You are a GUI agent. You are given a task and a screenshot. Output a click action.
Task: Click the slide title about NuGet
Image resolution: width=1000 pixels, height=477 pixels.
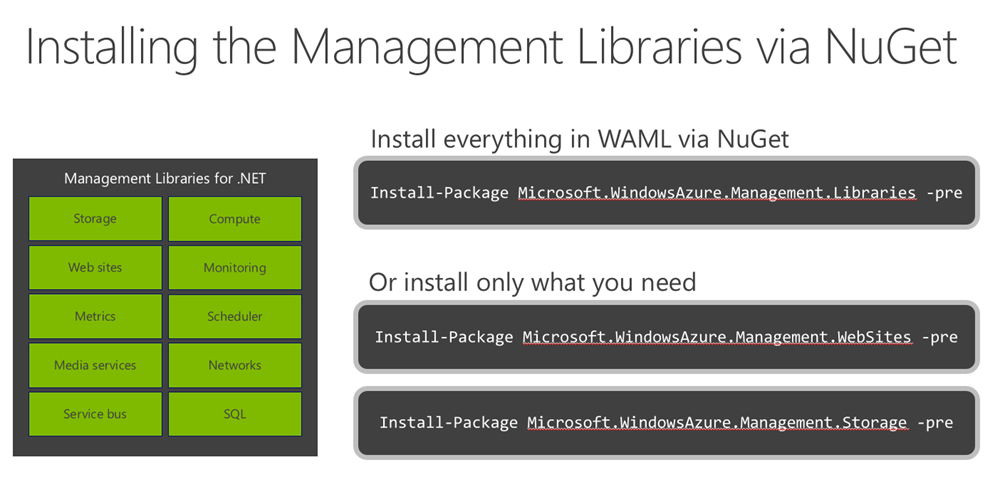491,47
